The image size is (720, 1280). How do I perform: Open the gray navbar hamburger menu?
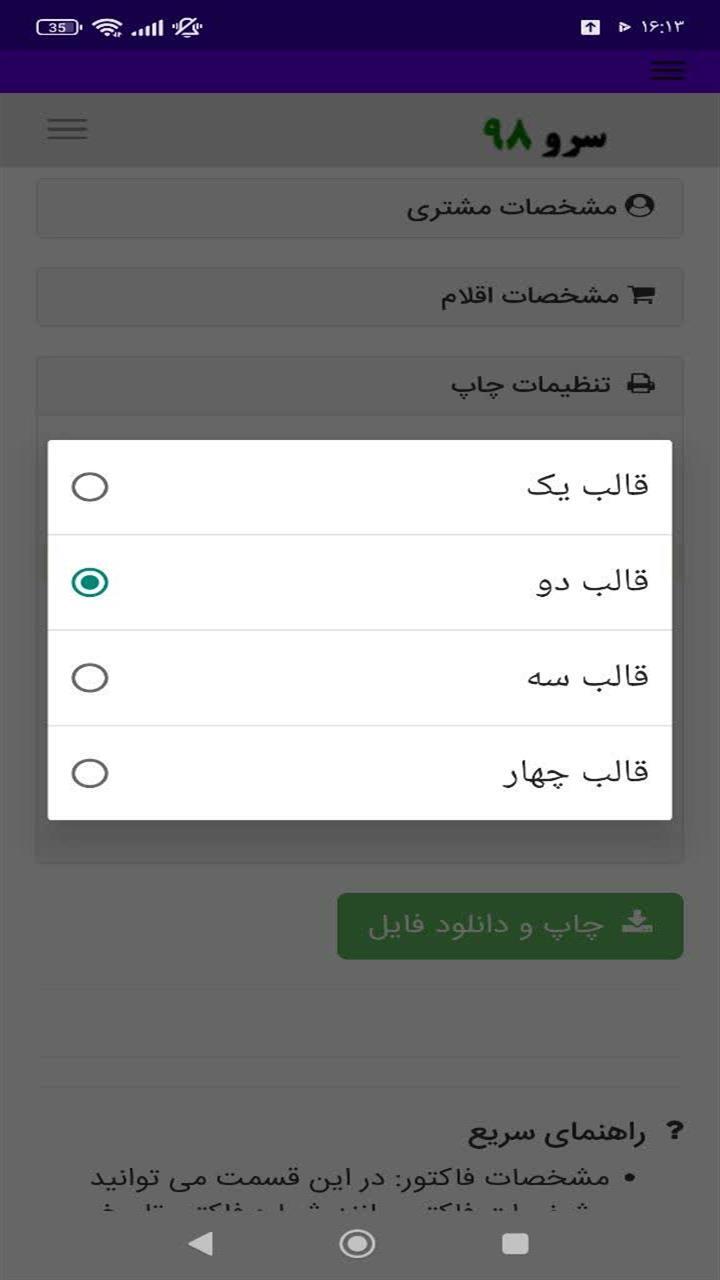click(67, 129)
